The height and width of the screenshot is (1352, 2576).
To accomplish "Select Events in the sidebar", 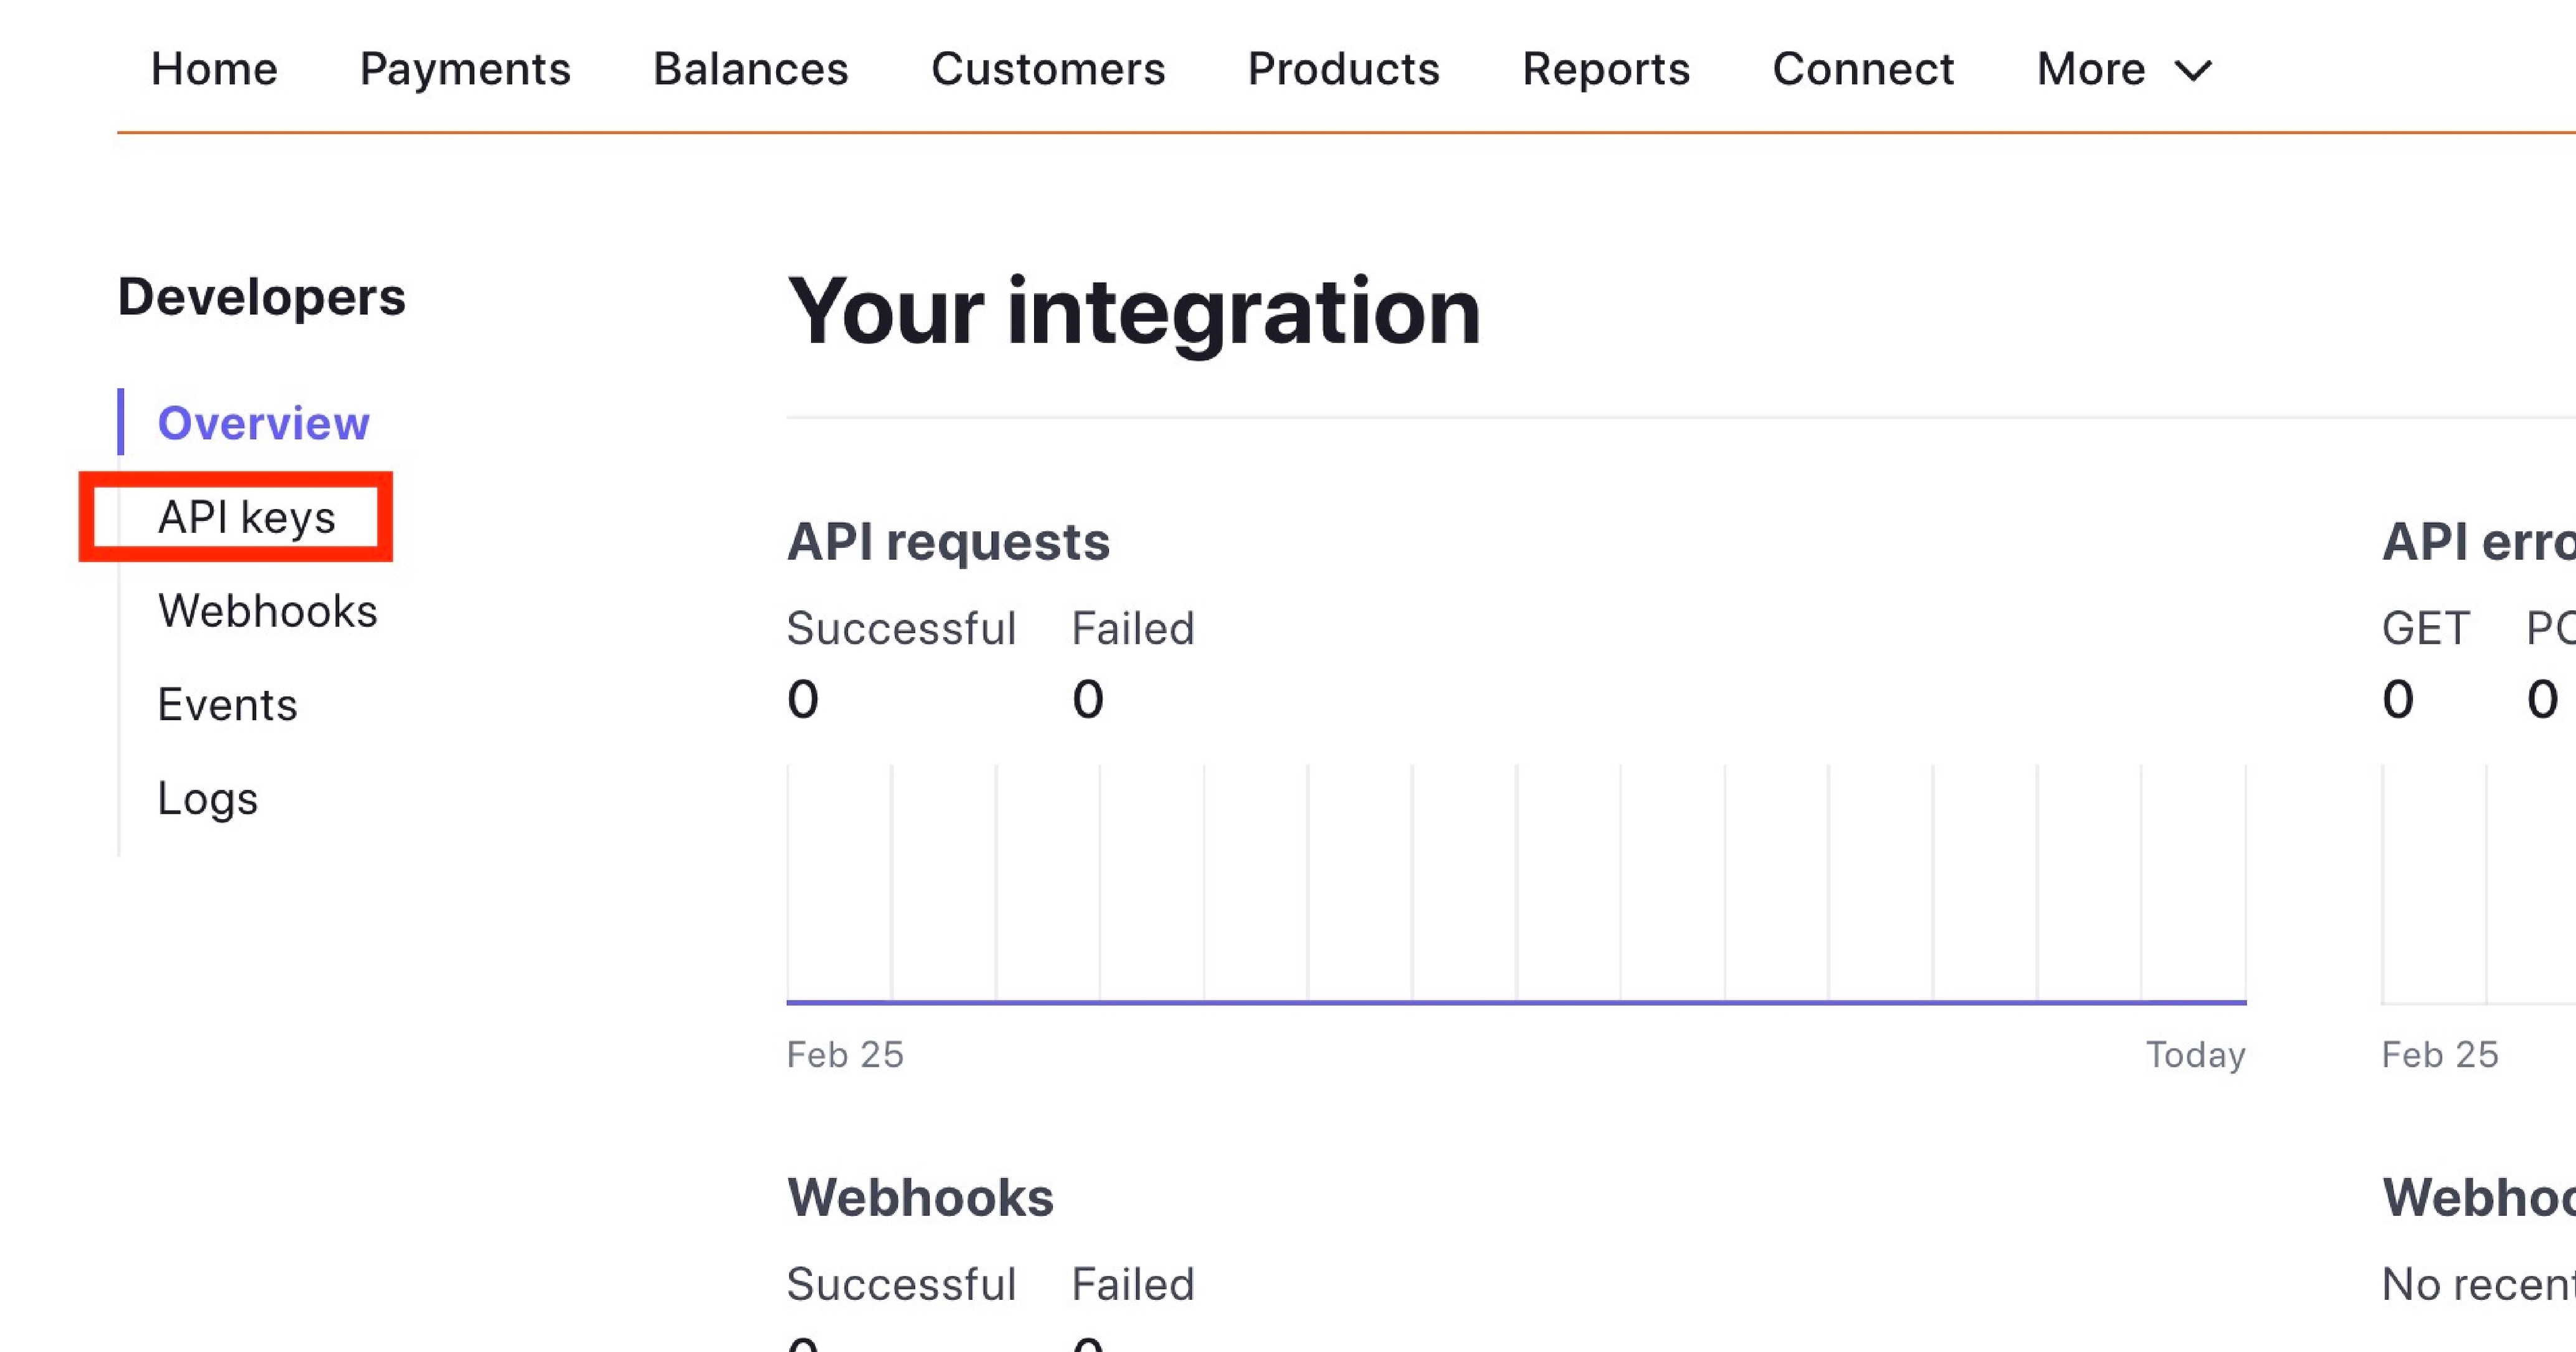I will tap(227, 705).
